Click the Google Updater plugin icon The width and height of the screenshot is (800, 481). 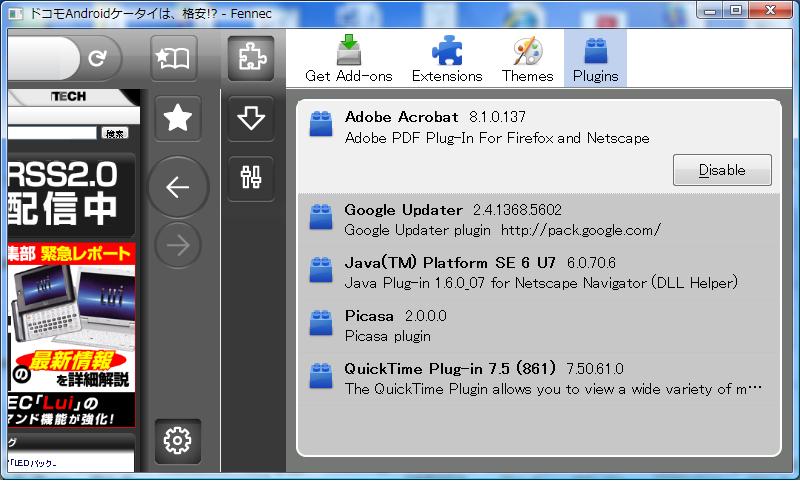click(321, 217)
